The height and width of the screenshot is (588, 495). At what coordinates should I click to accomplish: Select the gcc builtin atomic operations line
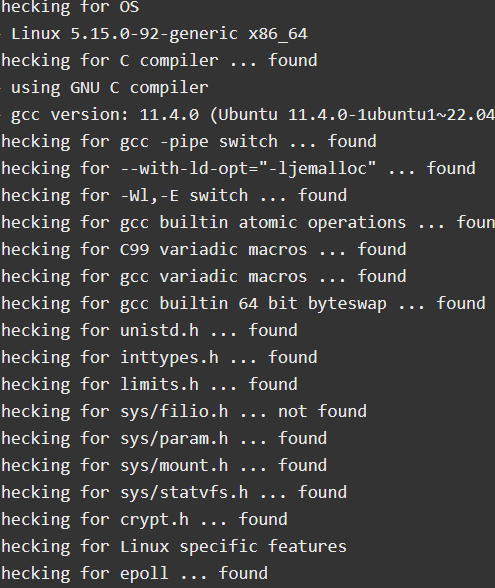pyautogui.click(x=248, y=223)
